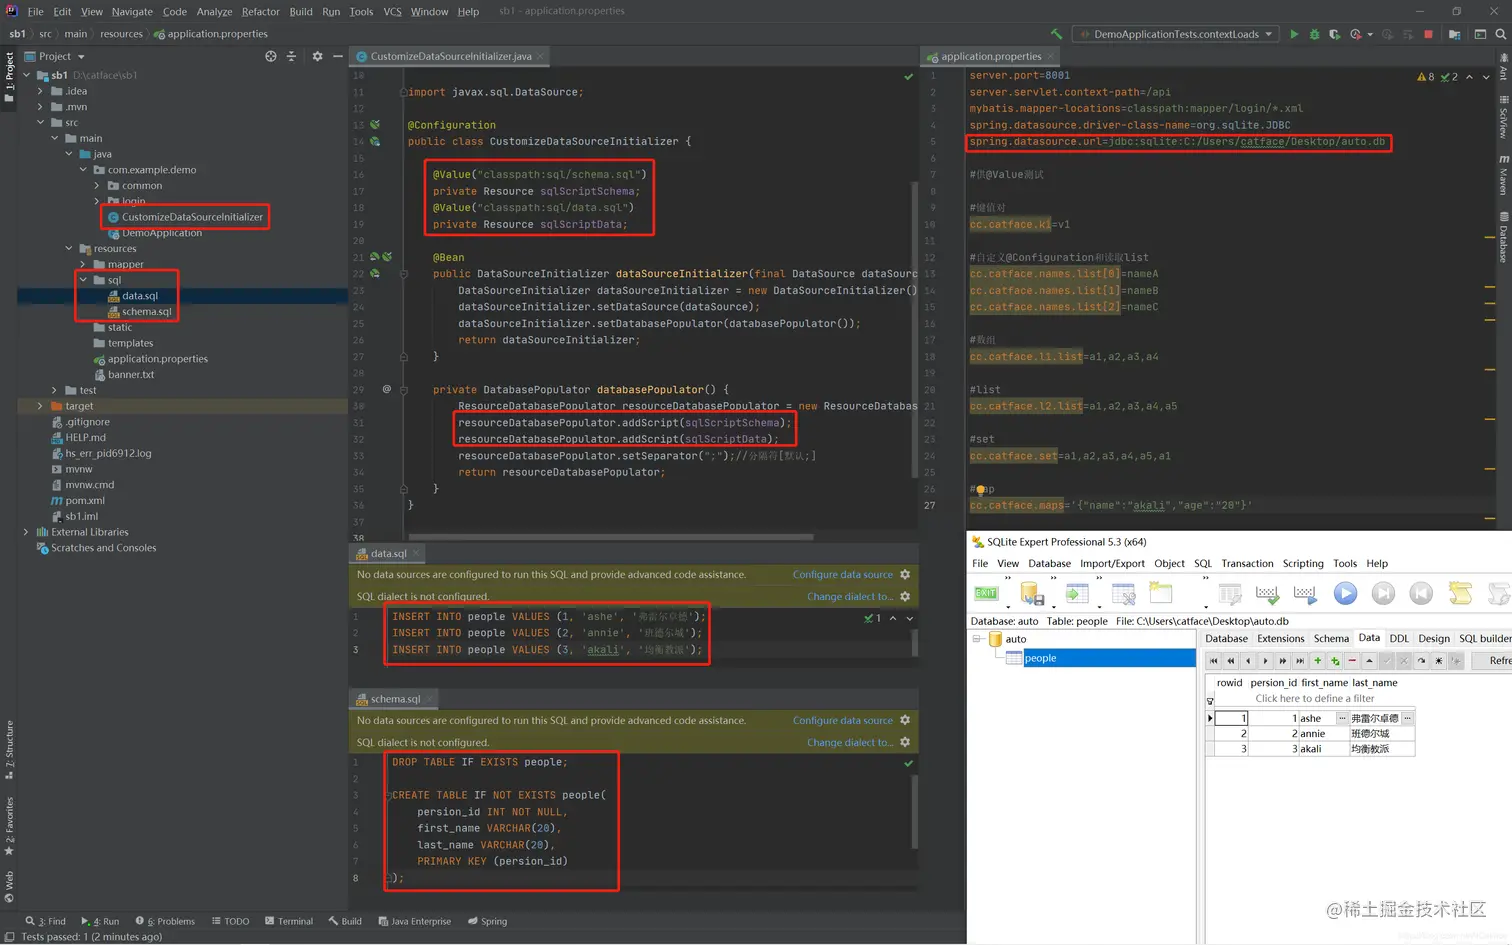Expand External Libraries node

point(26,532)
